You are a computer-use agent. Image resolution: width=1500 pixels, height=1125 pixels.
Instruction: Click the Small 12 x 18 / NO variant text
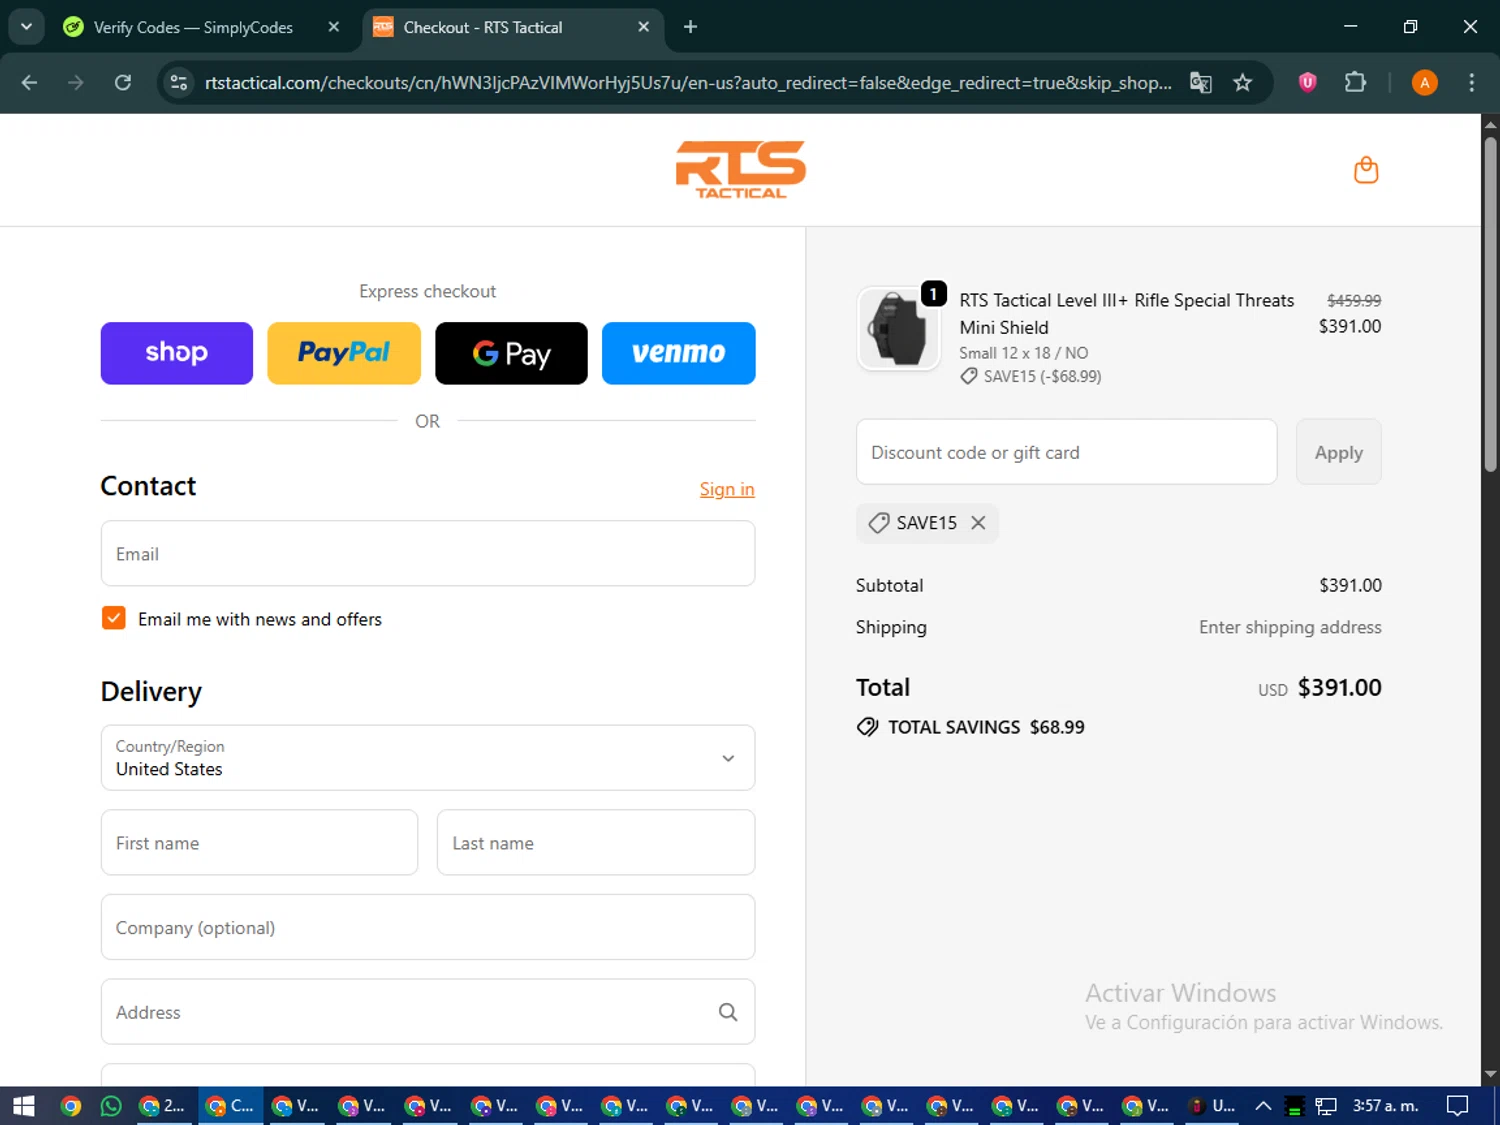[1024, 353]
